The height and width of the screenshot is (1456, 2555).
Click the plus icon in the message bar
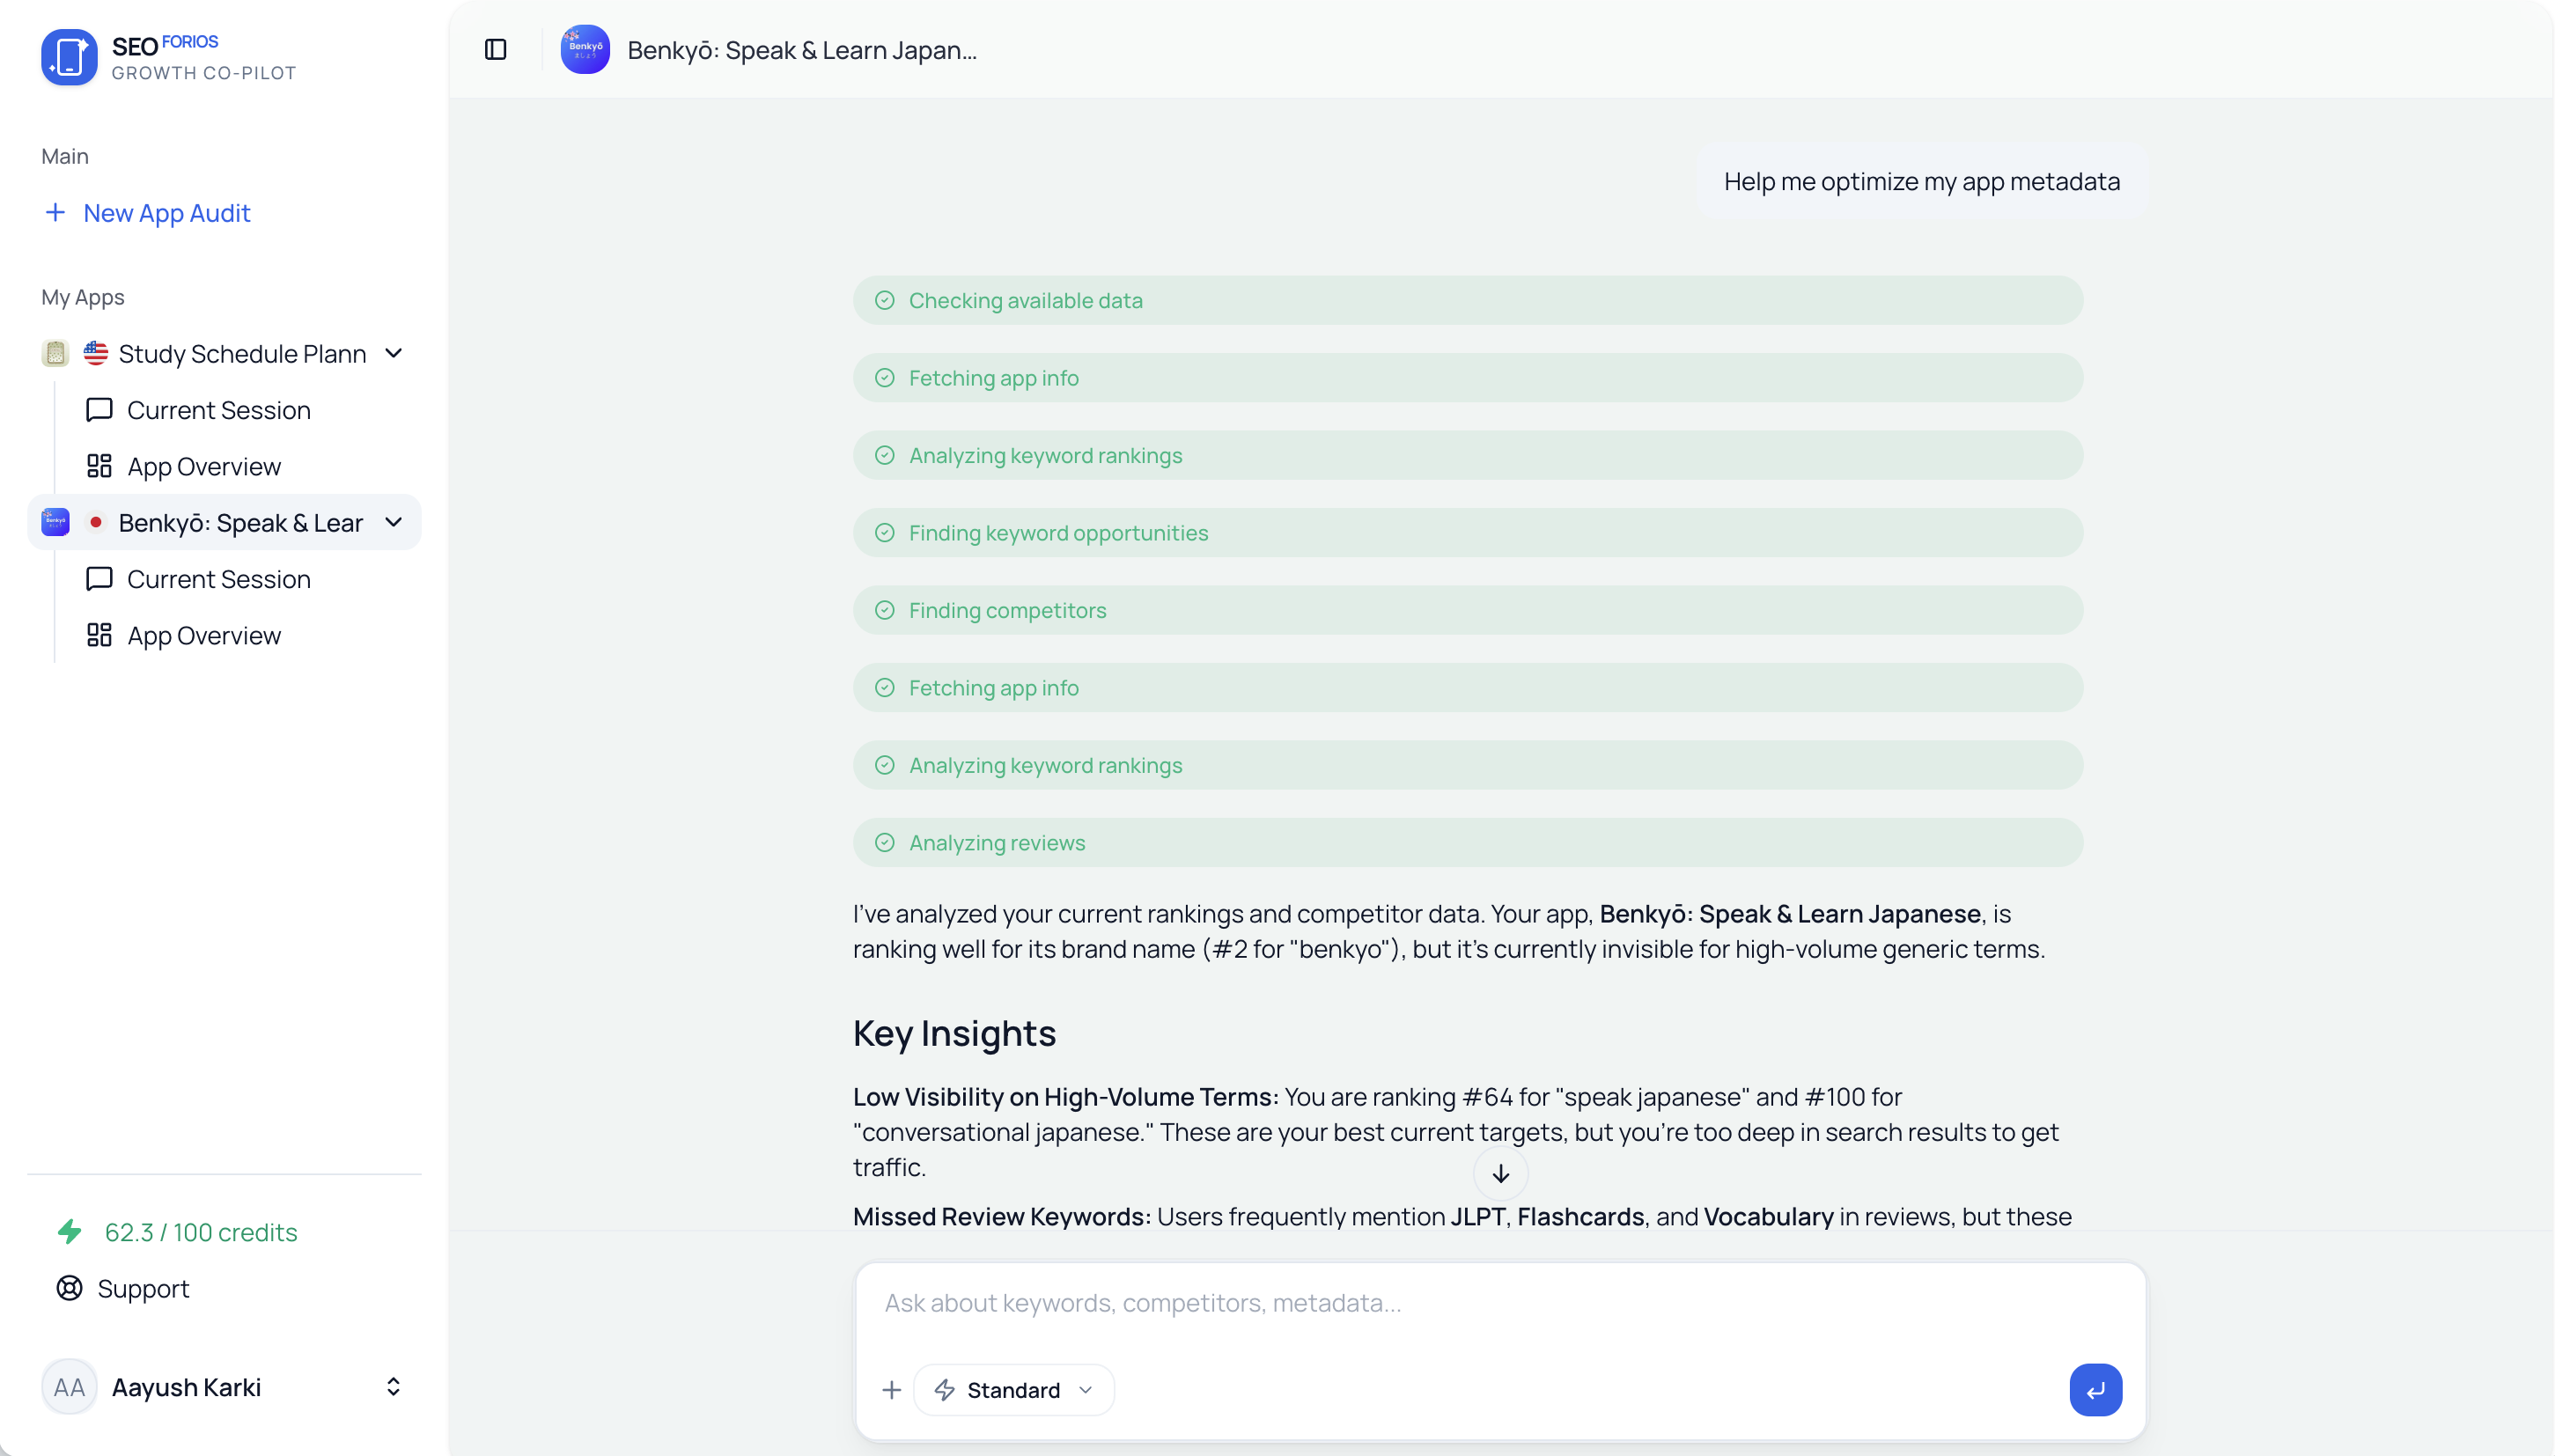891,1389
